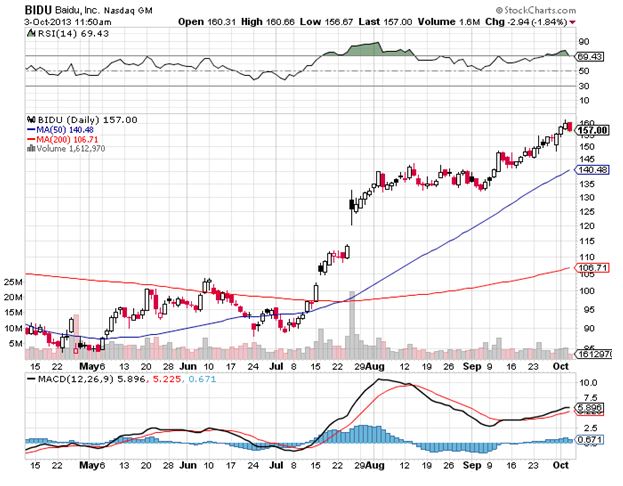Click the 'Nasdaq GM' exchange label
Viewport: 623px width, 486px height.
tap(128, 11)
